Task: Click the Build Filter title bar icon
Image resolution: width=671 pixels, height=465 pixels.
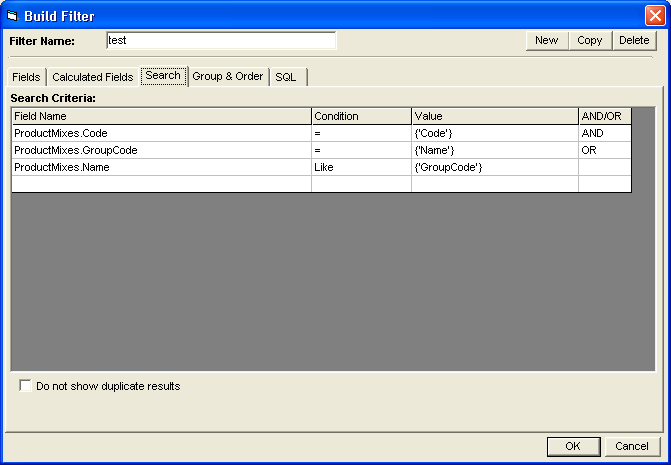Action: tap(12, 14)
